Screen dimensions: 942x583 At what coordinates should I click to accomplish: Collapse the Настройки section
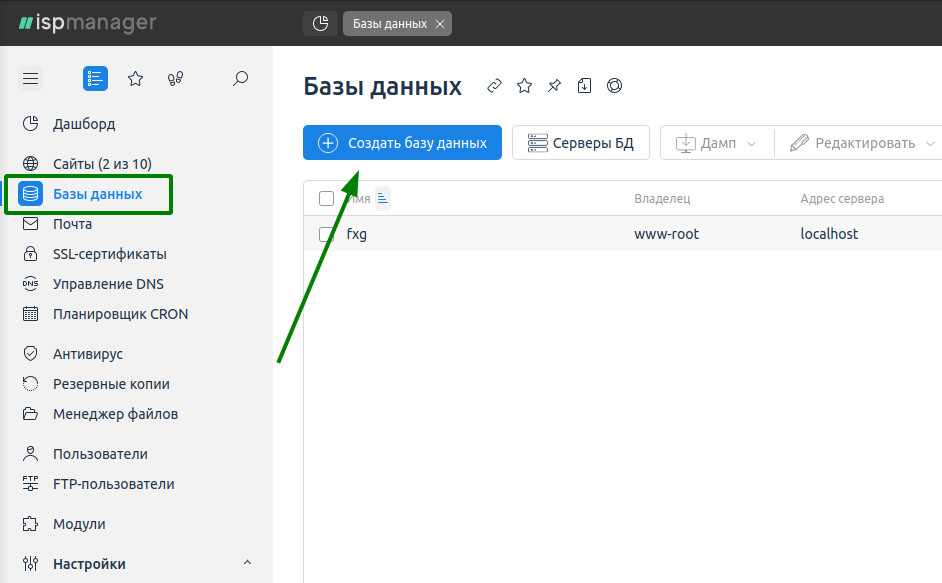coord(247,563)
